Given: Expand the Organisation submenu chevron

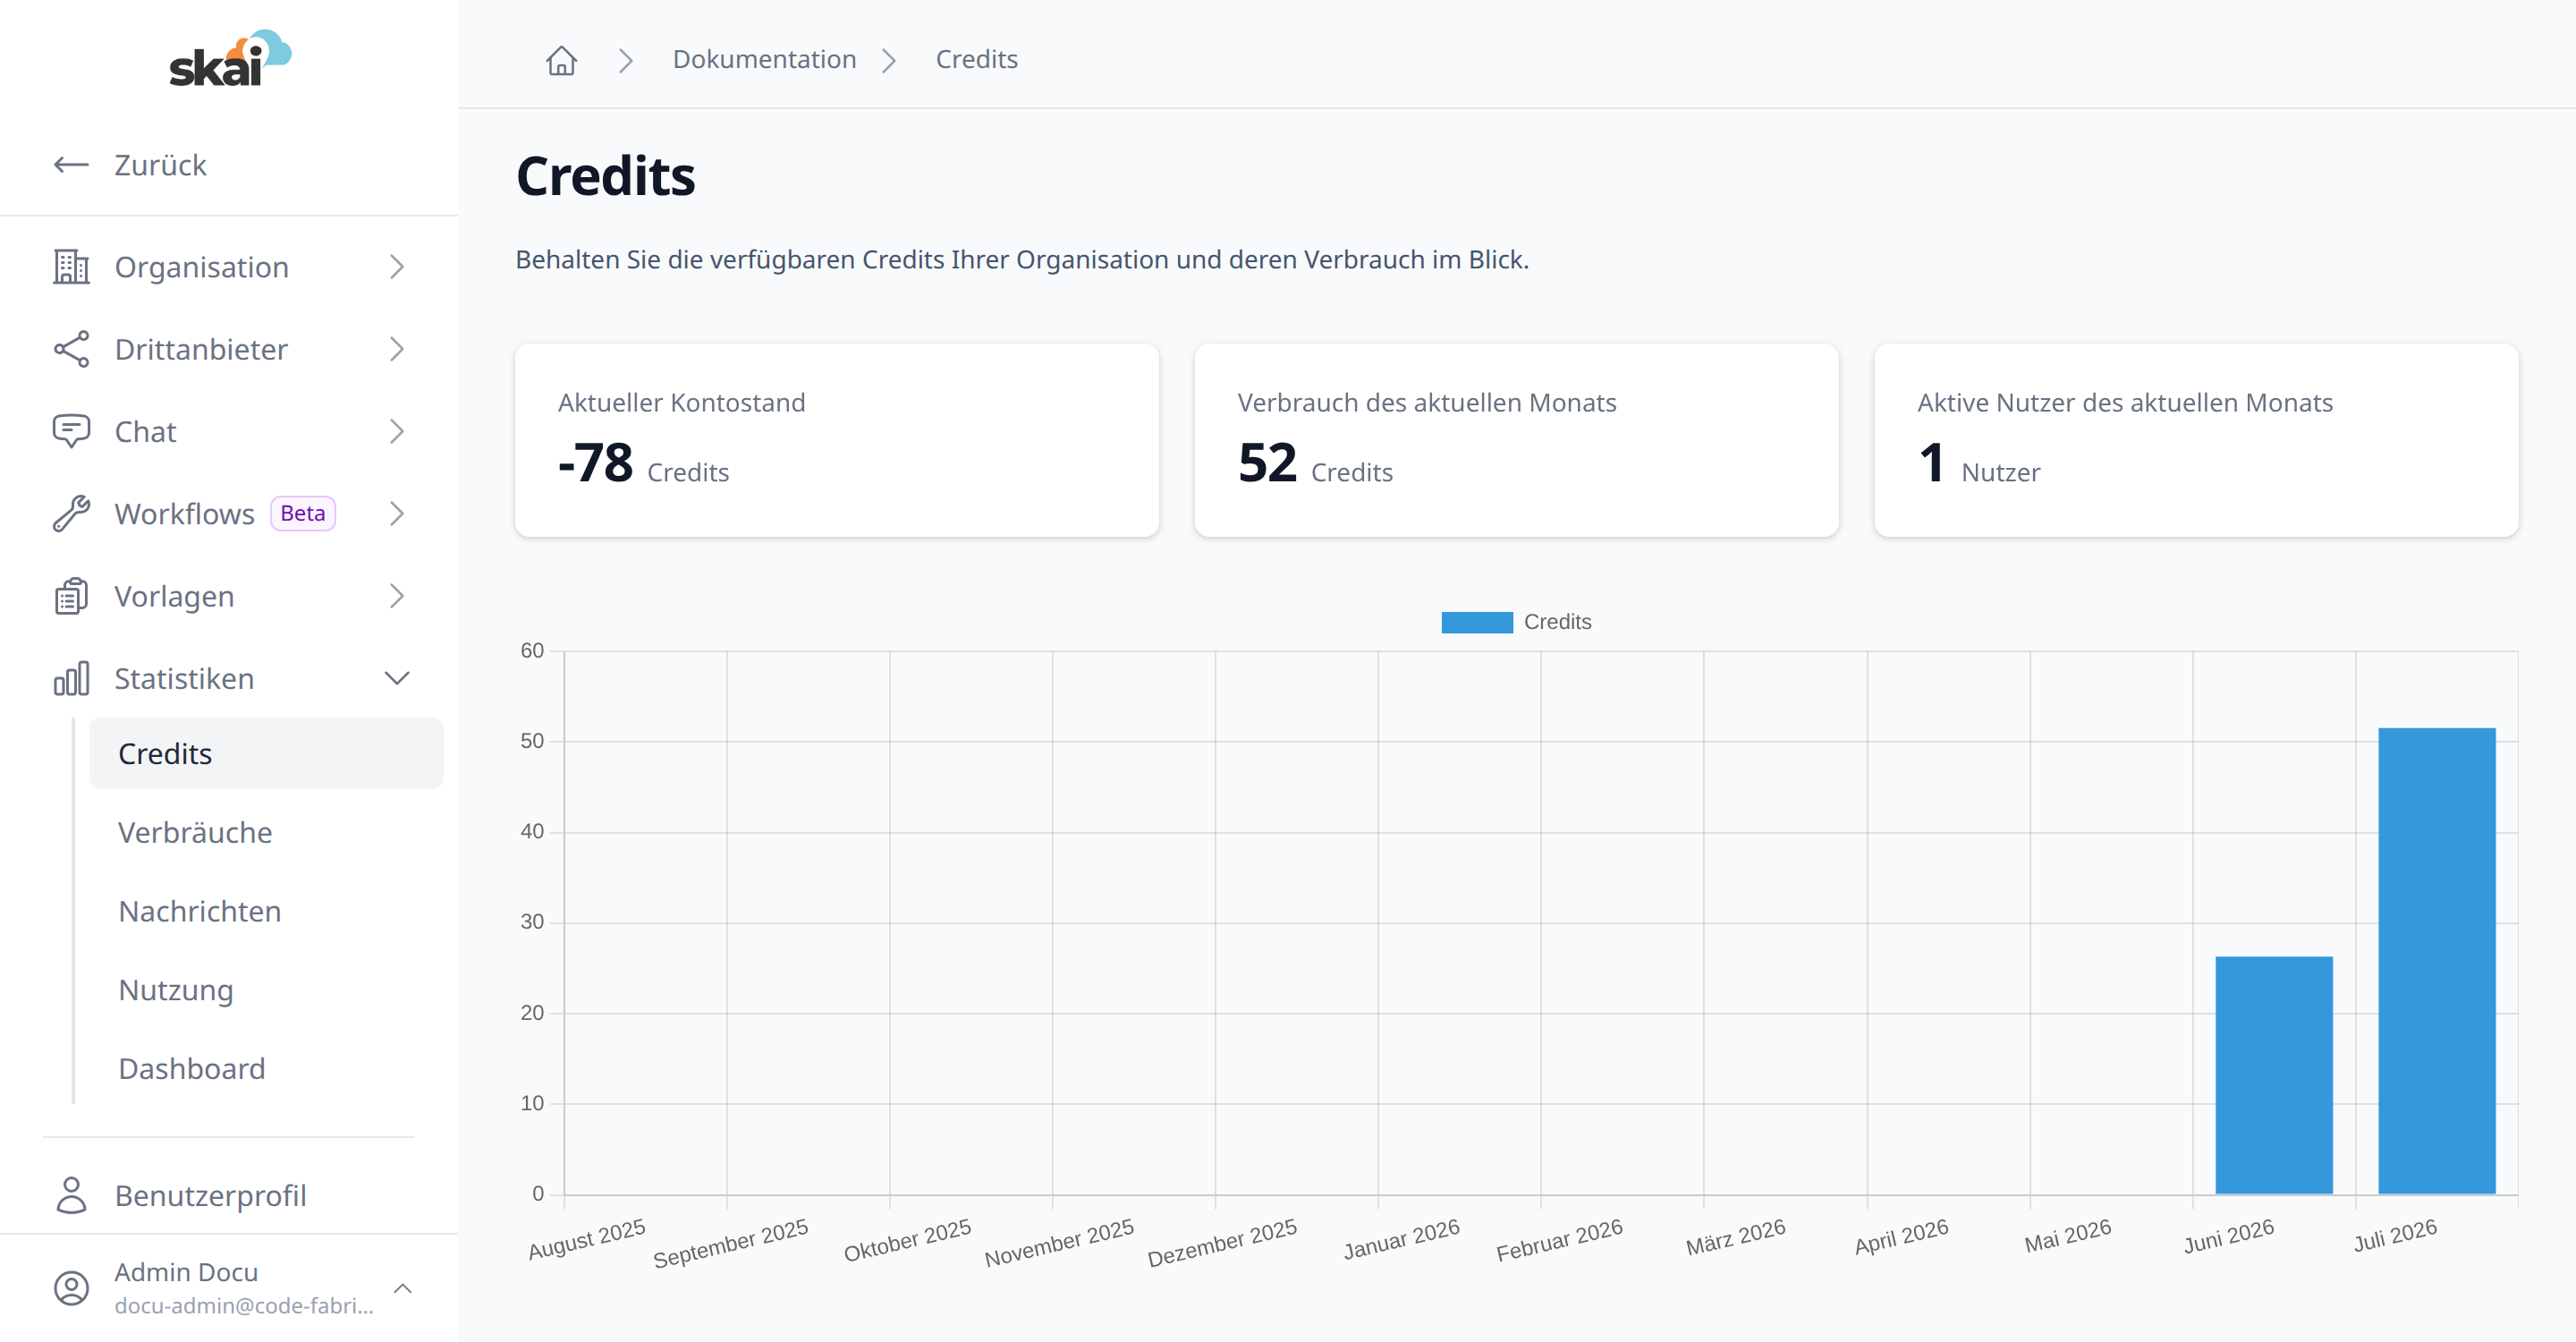Looking at the screenshot, I should (x=397, y=267).
